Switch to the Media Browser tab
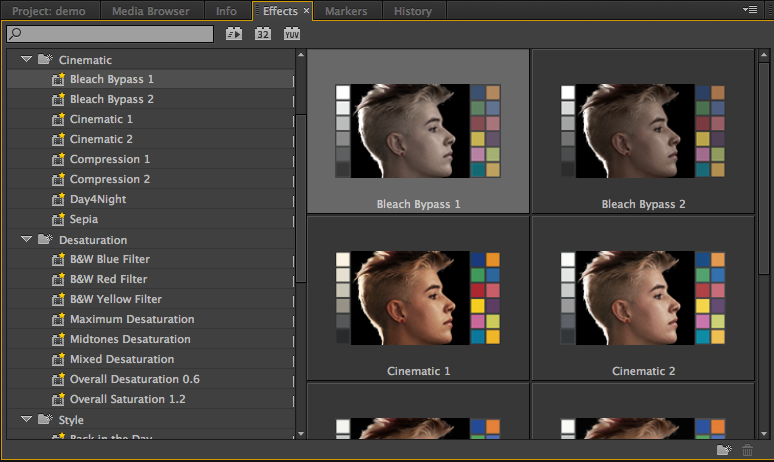 [149, 11]
